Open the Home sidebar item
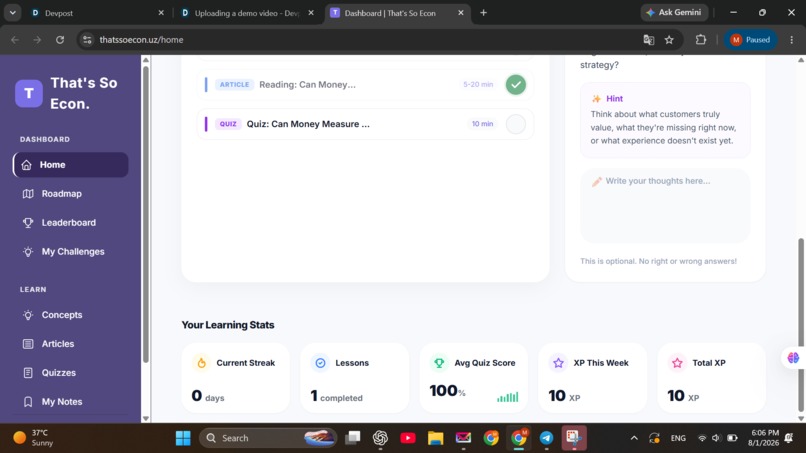The width and height of the screenshot is (806, 453). tap(70, 165)
